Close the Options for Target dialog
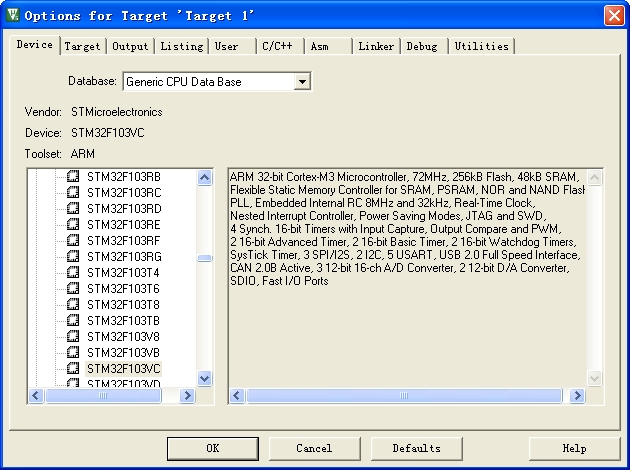The width and height of the screenshot is (630, 470). click(x=614, y=16)
